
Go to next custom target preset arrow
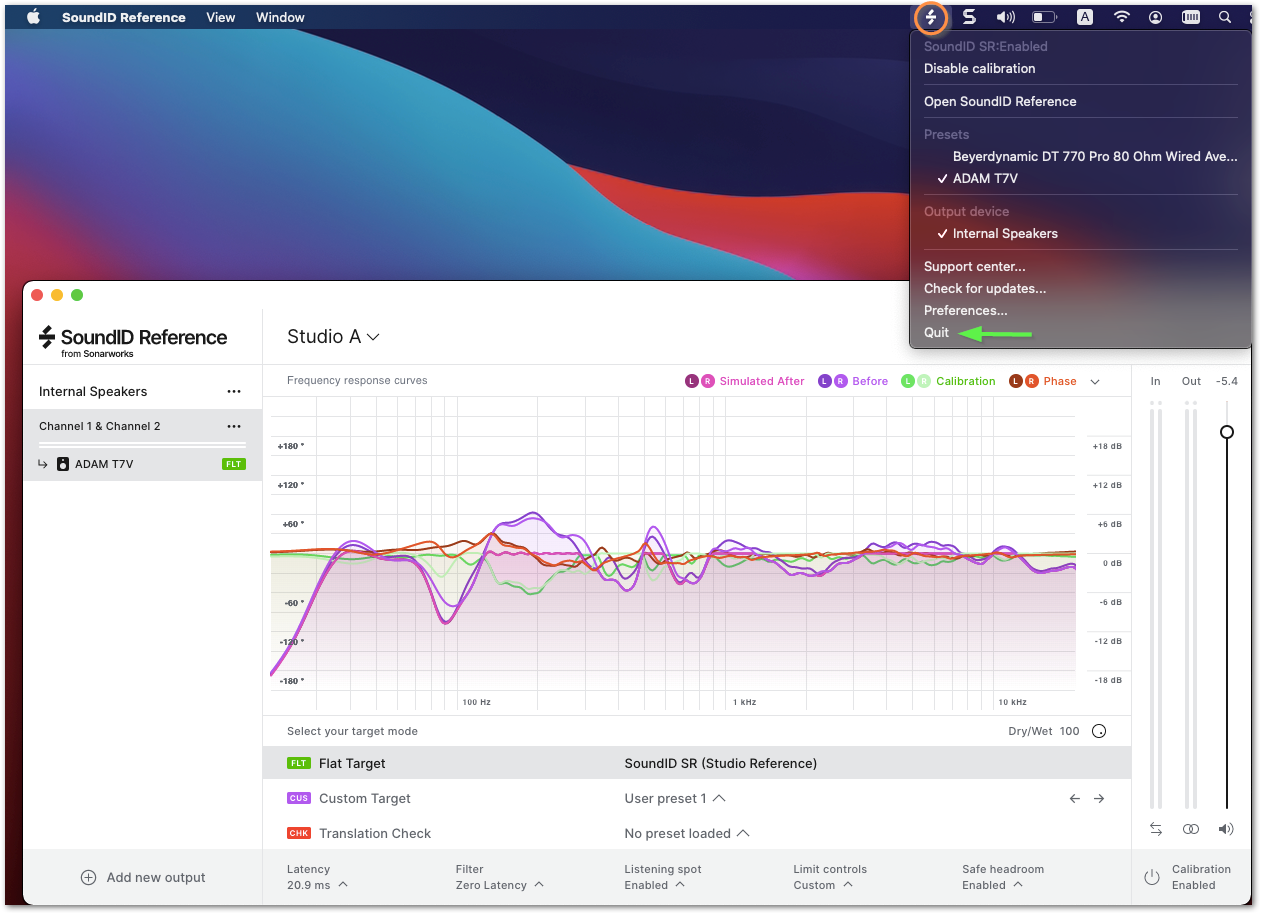(1099, 799)
